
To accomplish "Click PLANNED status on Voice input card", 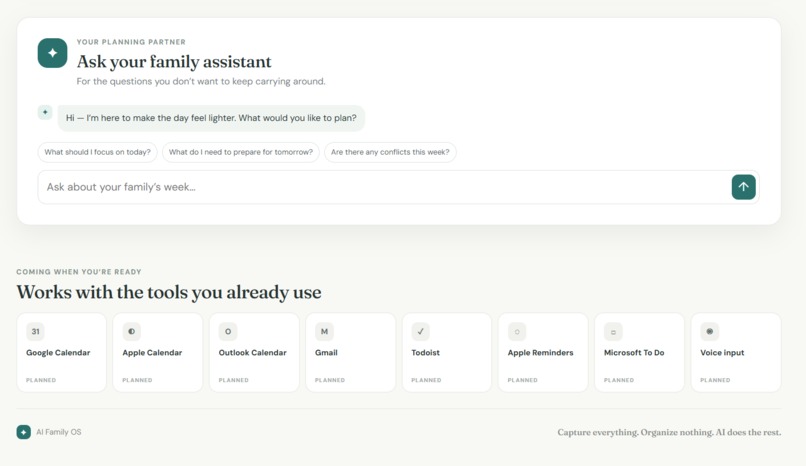I will (x=715, y=380).
